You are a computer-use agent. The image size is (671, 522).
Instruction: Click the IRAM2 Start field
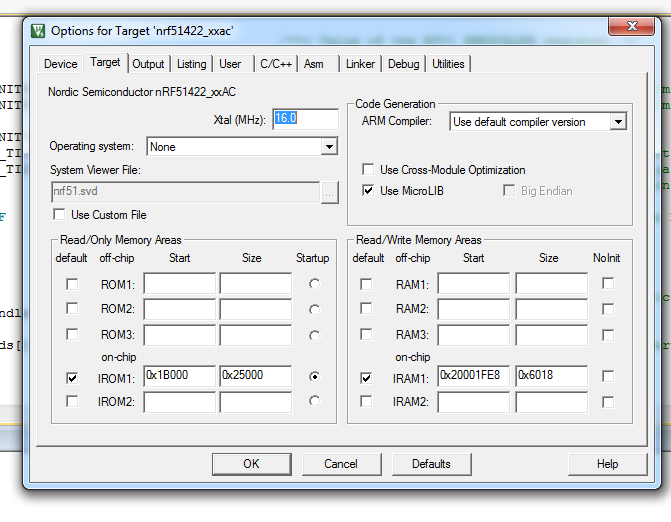[474, 403]
